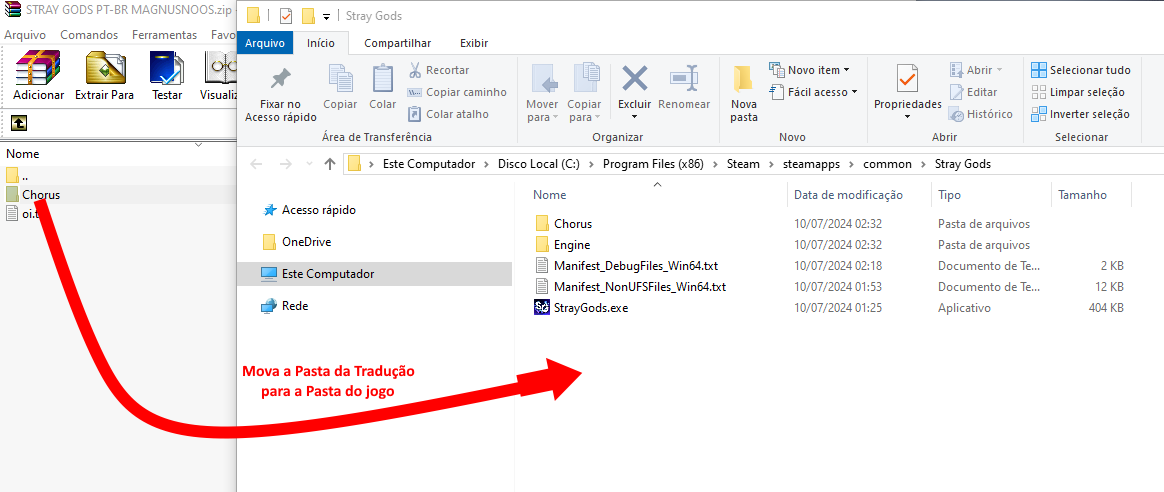Expand the Propriedades dropdown arrow
The image size is (1164, 492).
point(907,117)
